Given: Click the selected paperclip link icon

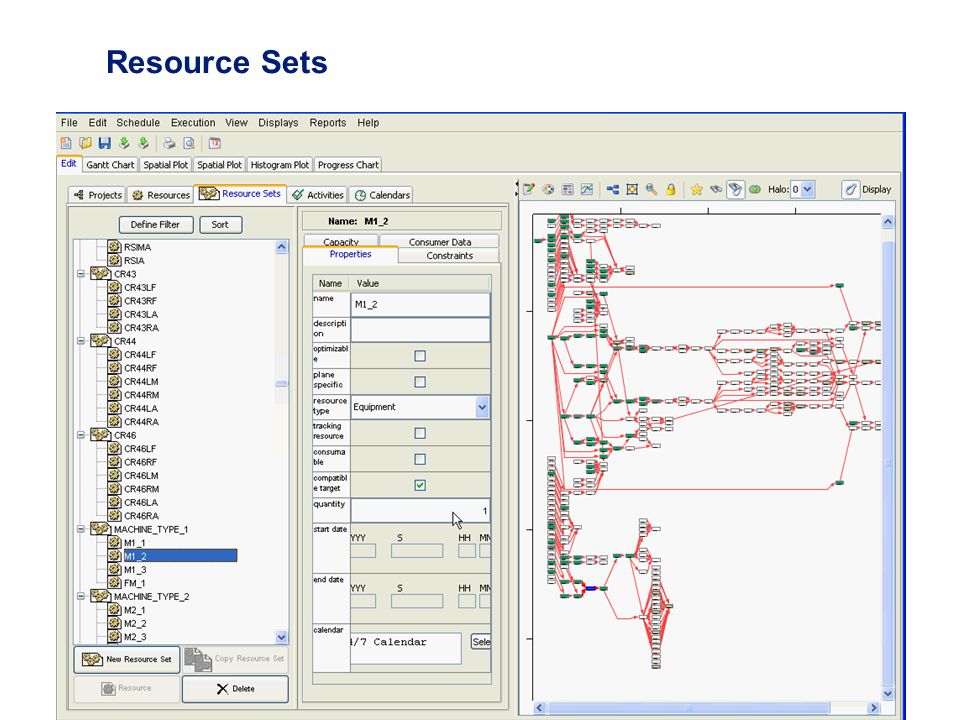Looking at the screenshot, I should [x=735, y=189].
